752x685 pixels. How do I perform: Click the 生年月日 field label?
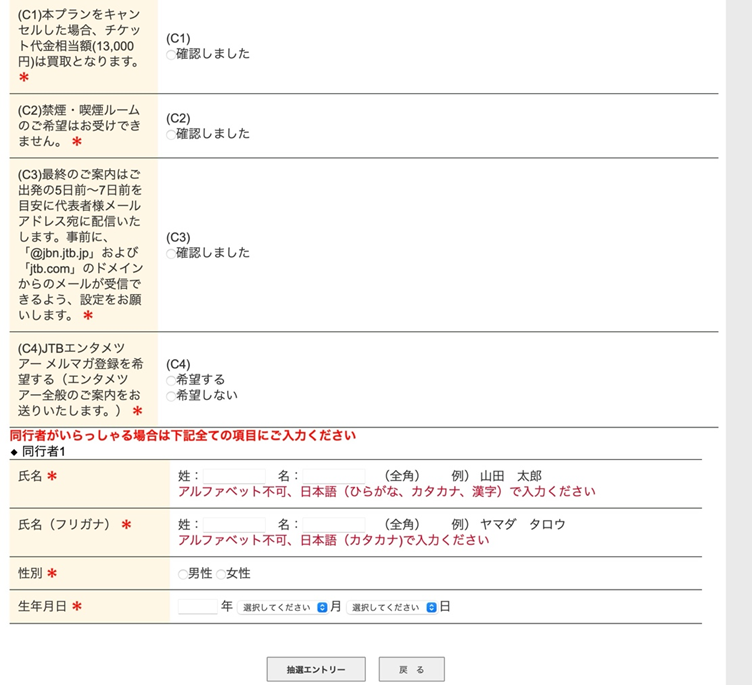coord(43,606)
